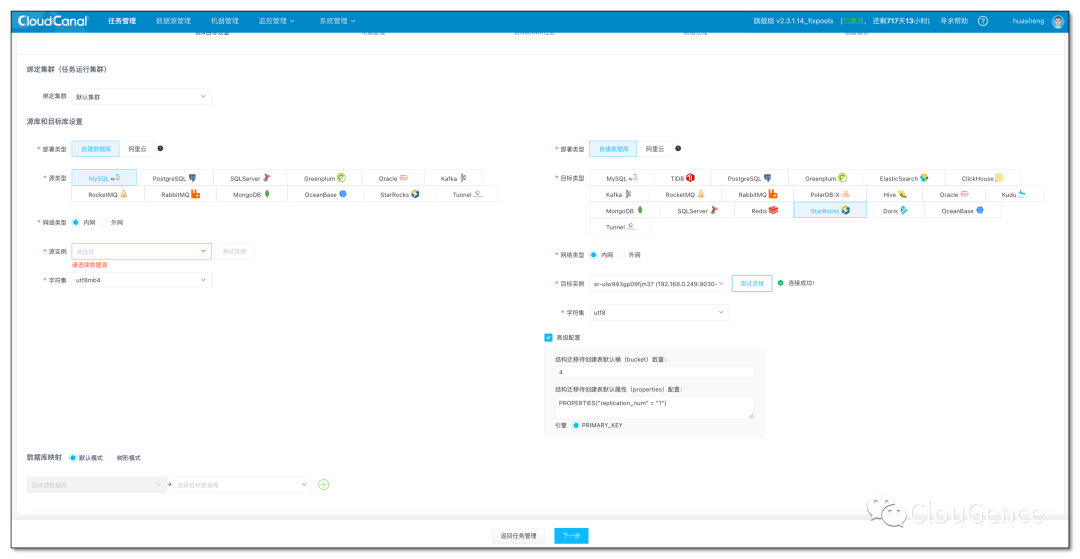Select TiDB as the target type
Screen dimensions: 1080x559
click(681, 178)
